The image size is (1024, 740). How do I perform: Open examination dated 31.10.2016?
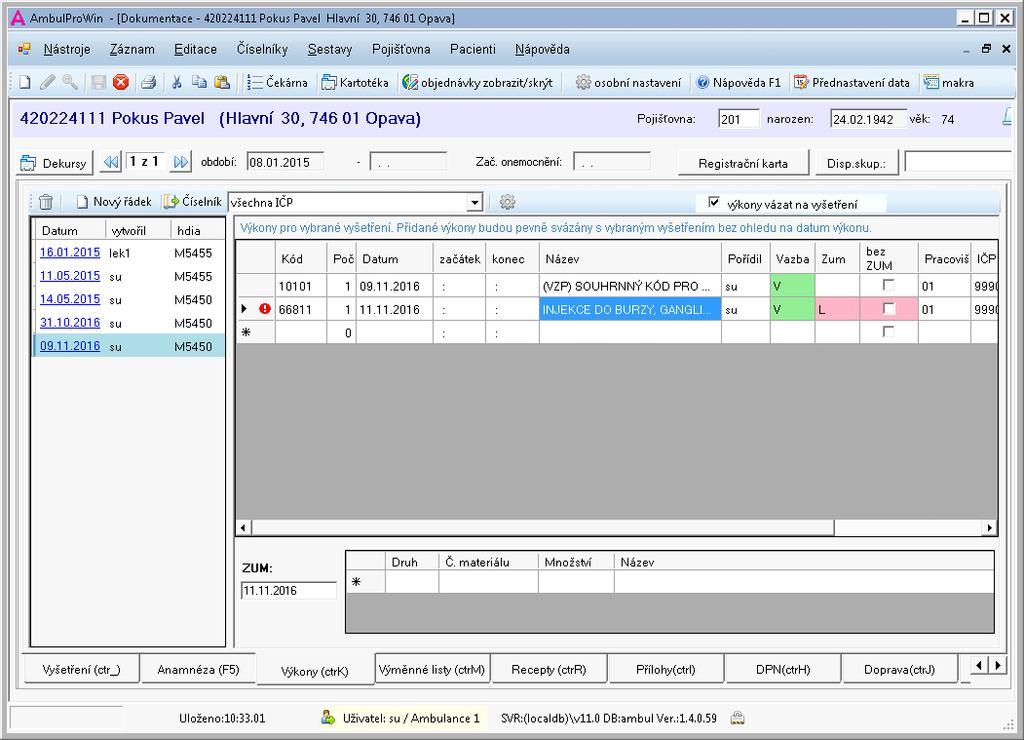pos(70,323)
